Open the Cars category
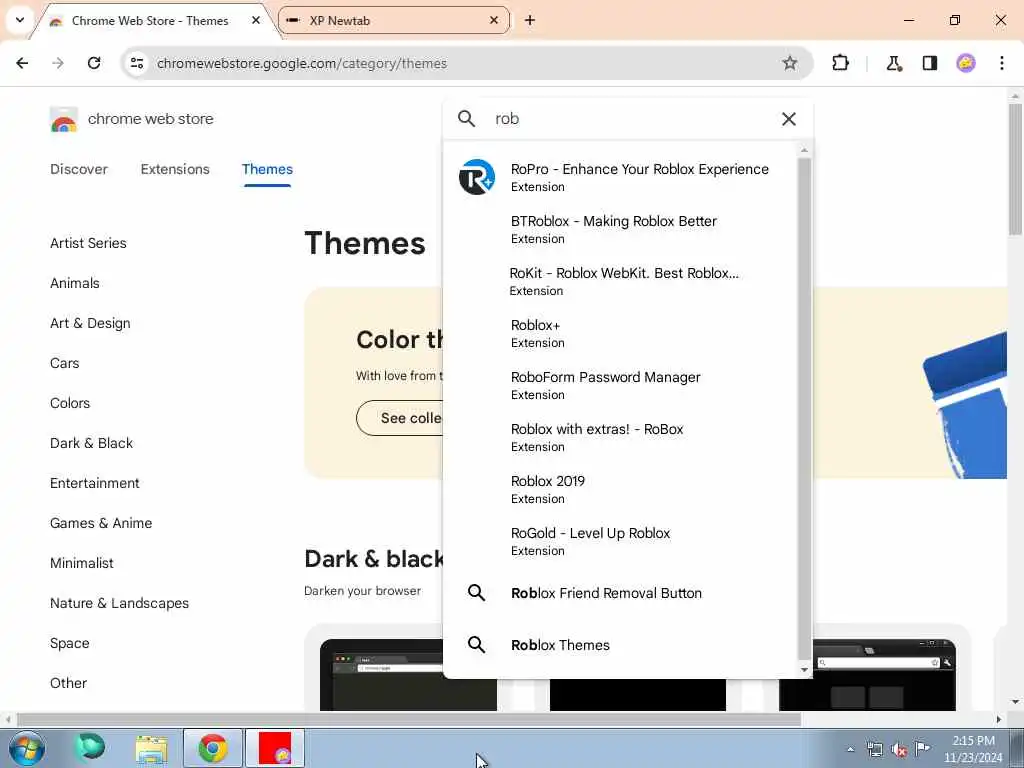Viewport: 1024px width, 768px height. tap(64, 363)
